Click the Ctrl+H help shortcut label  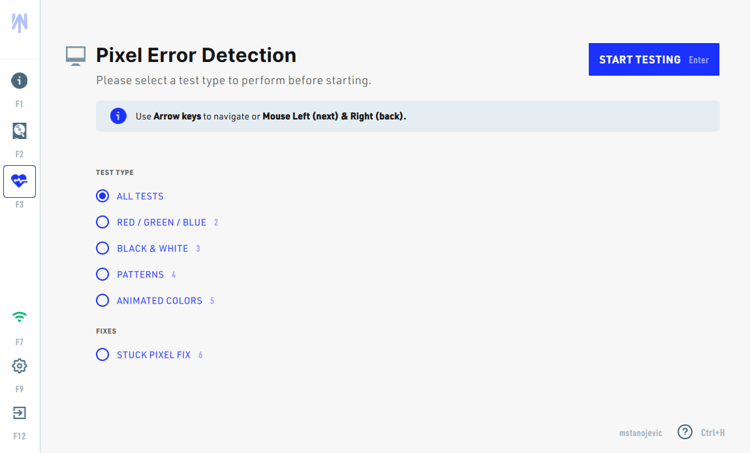[x=713, y=432]
